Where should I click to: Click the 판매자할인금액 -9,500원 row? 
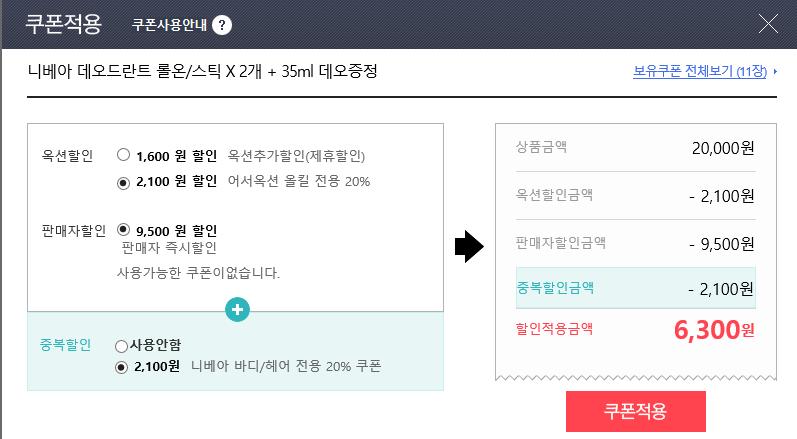tap(635, 242)
